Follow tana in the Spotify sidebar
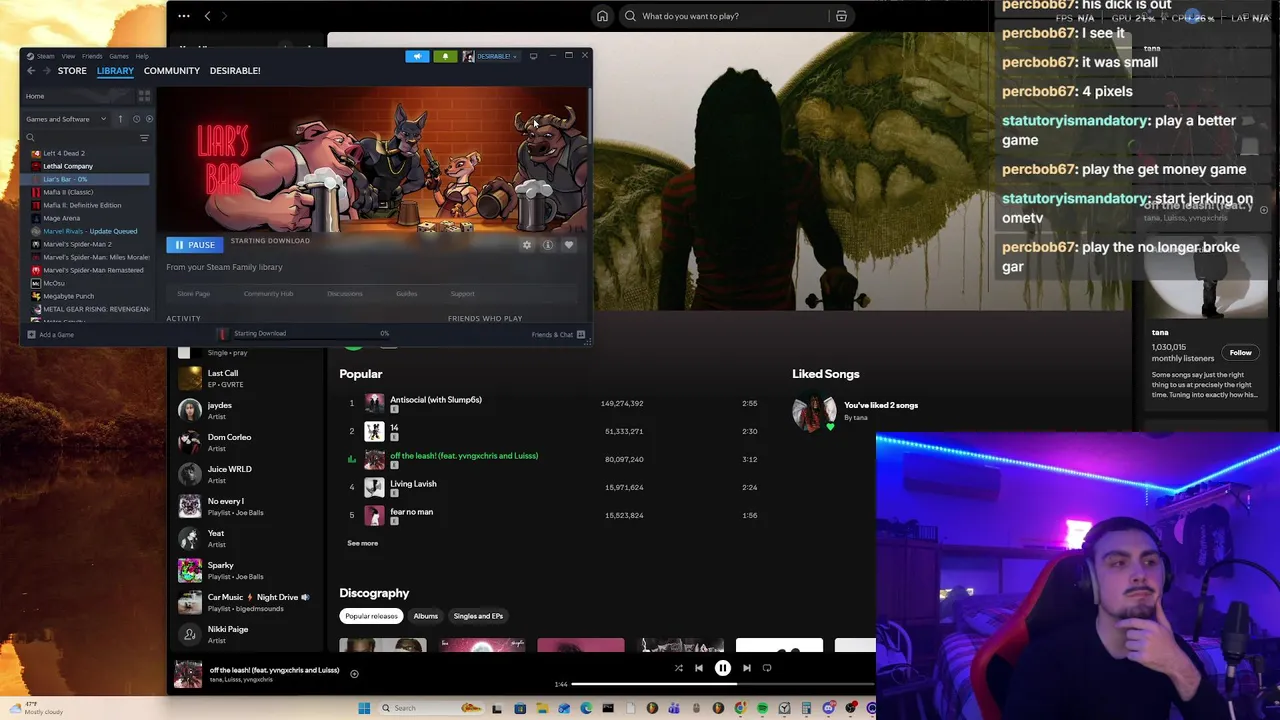 pos(1241,353)
